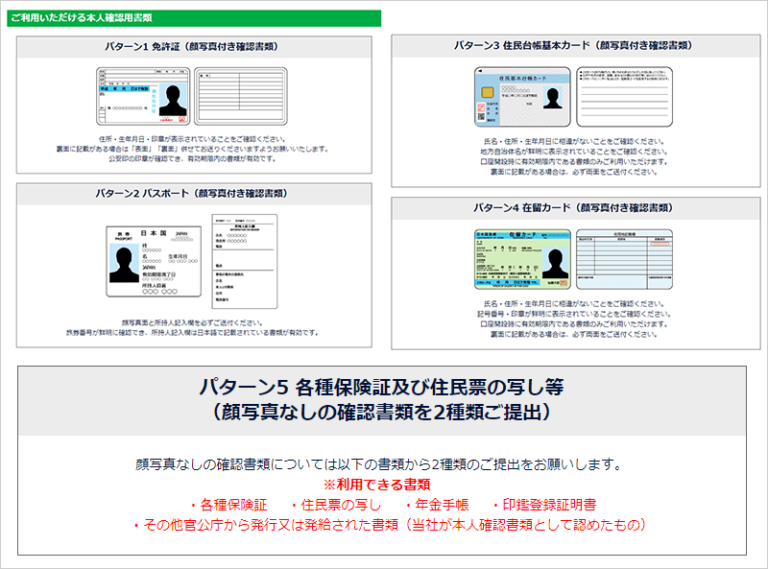Click the Basic Resident Register card front
Screen dimensions: 768x569
[x=522, y=97]
